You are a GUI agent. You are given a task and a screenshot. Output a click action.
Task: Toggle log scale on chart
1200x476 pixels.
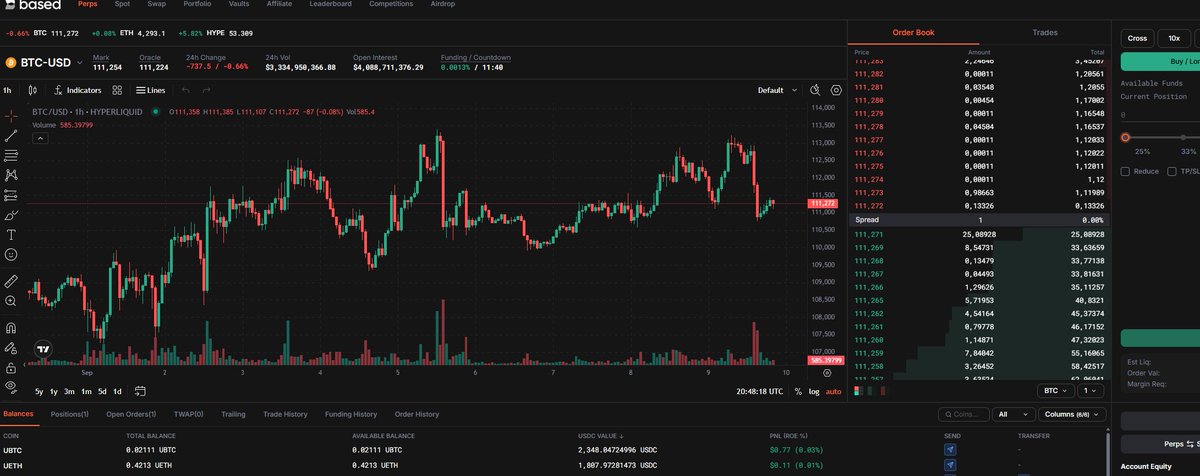pos(814,391)
